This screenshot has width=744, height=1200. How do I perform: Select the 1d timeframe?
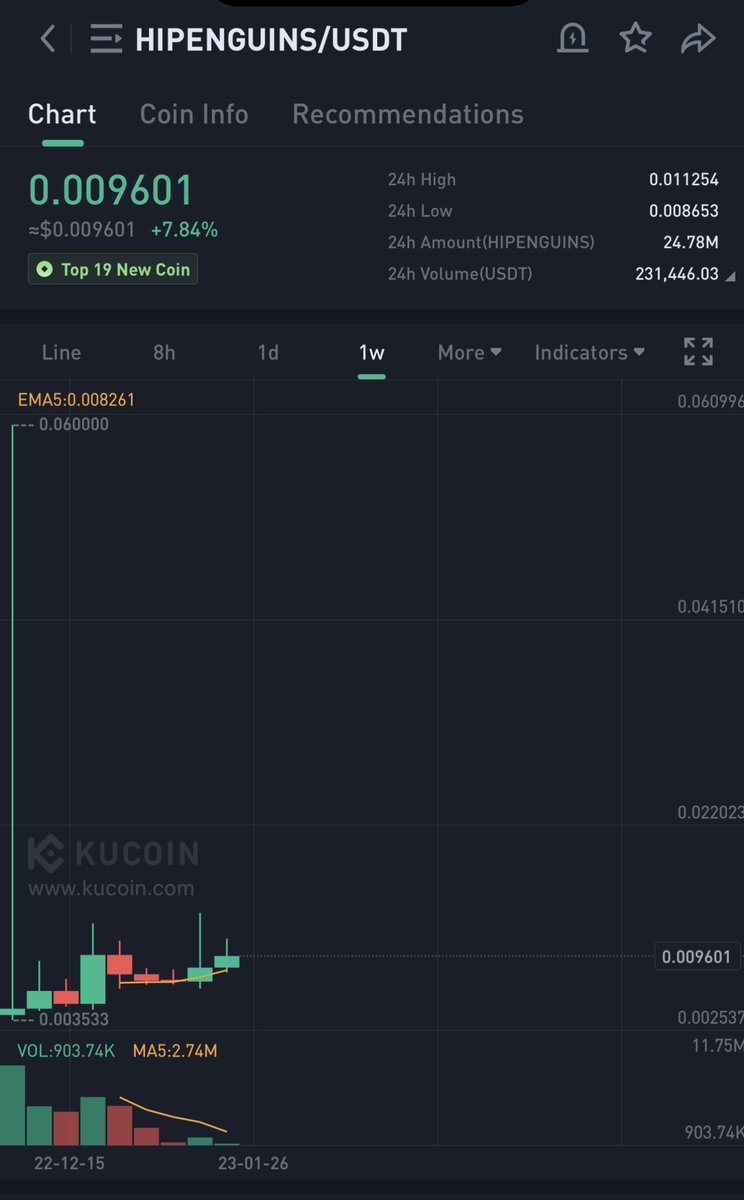point(268,352)
